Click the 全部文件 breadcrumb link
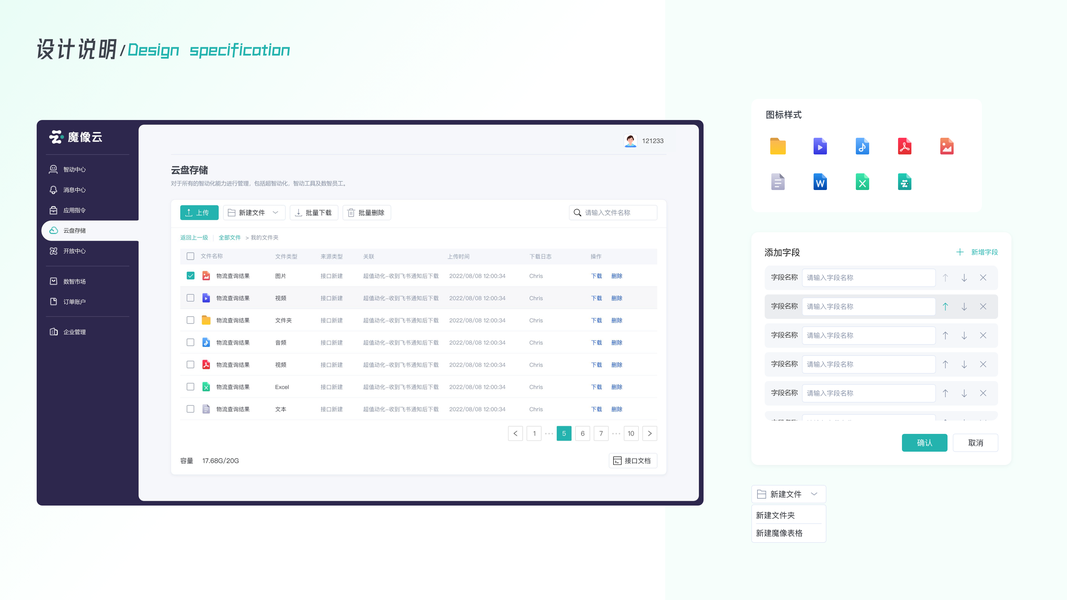1067x600 pixels. 229,237
